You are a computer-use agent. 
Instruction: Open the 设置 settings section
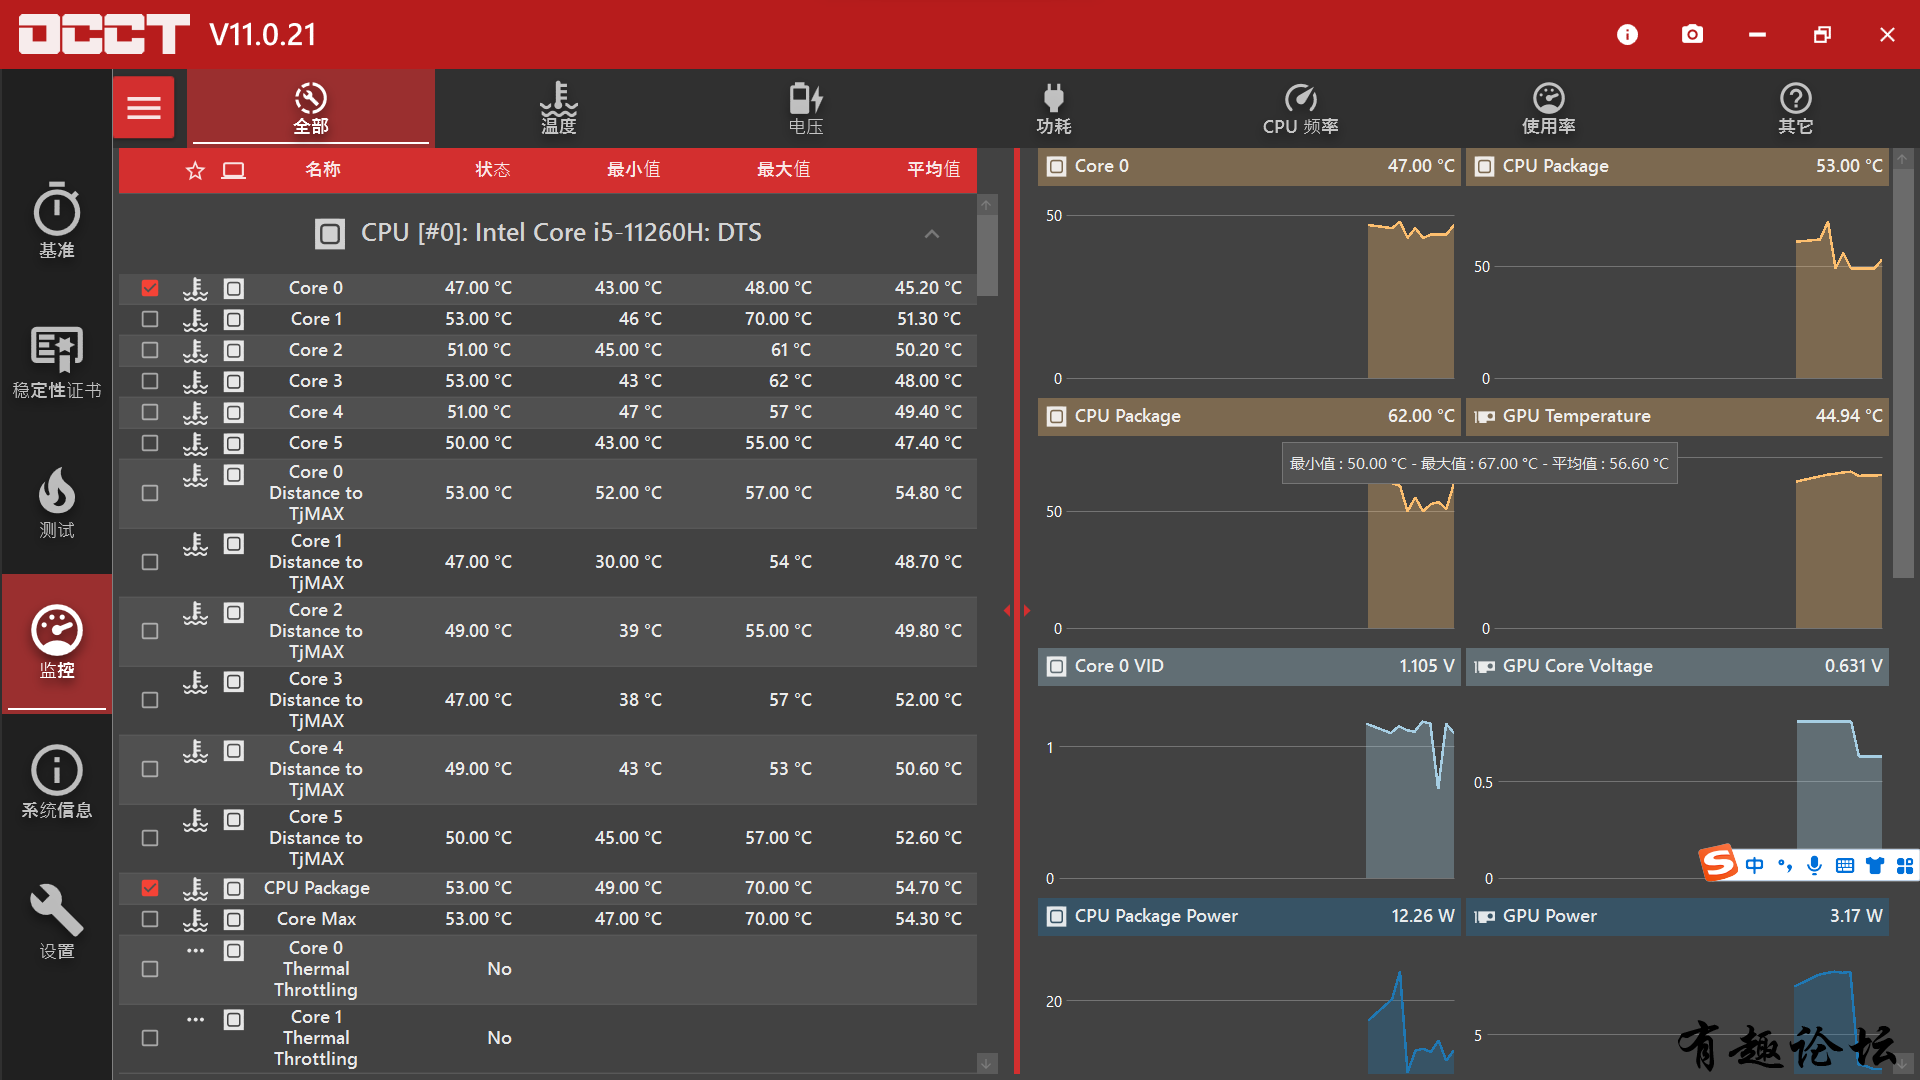coord(57,922)
